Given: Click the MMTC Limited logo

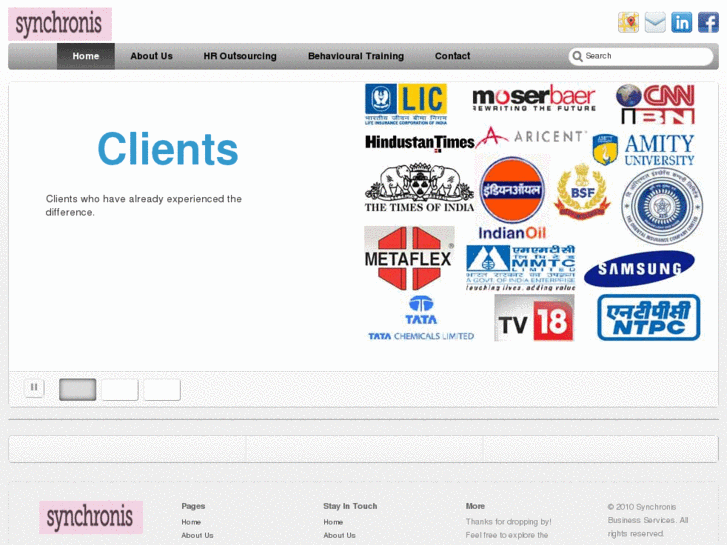Looking at the screenshot, I should pyautogui.click(x=521, y=268).
